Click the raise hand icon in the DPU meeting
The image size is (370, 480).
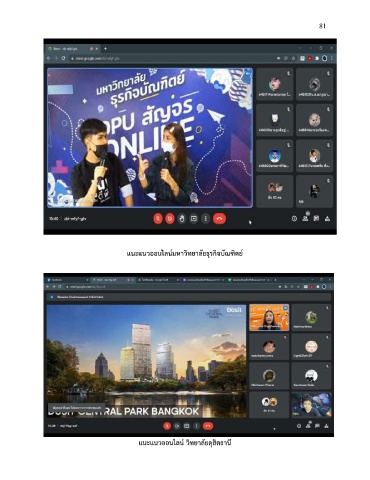tap(182, 219)
